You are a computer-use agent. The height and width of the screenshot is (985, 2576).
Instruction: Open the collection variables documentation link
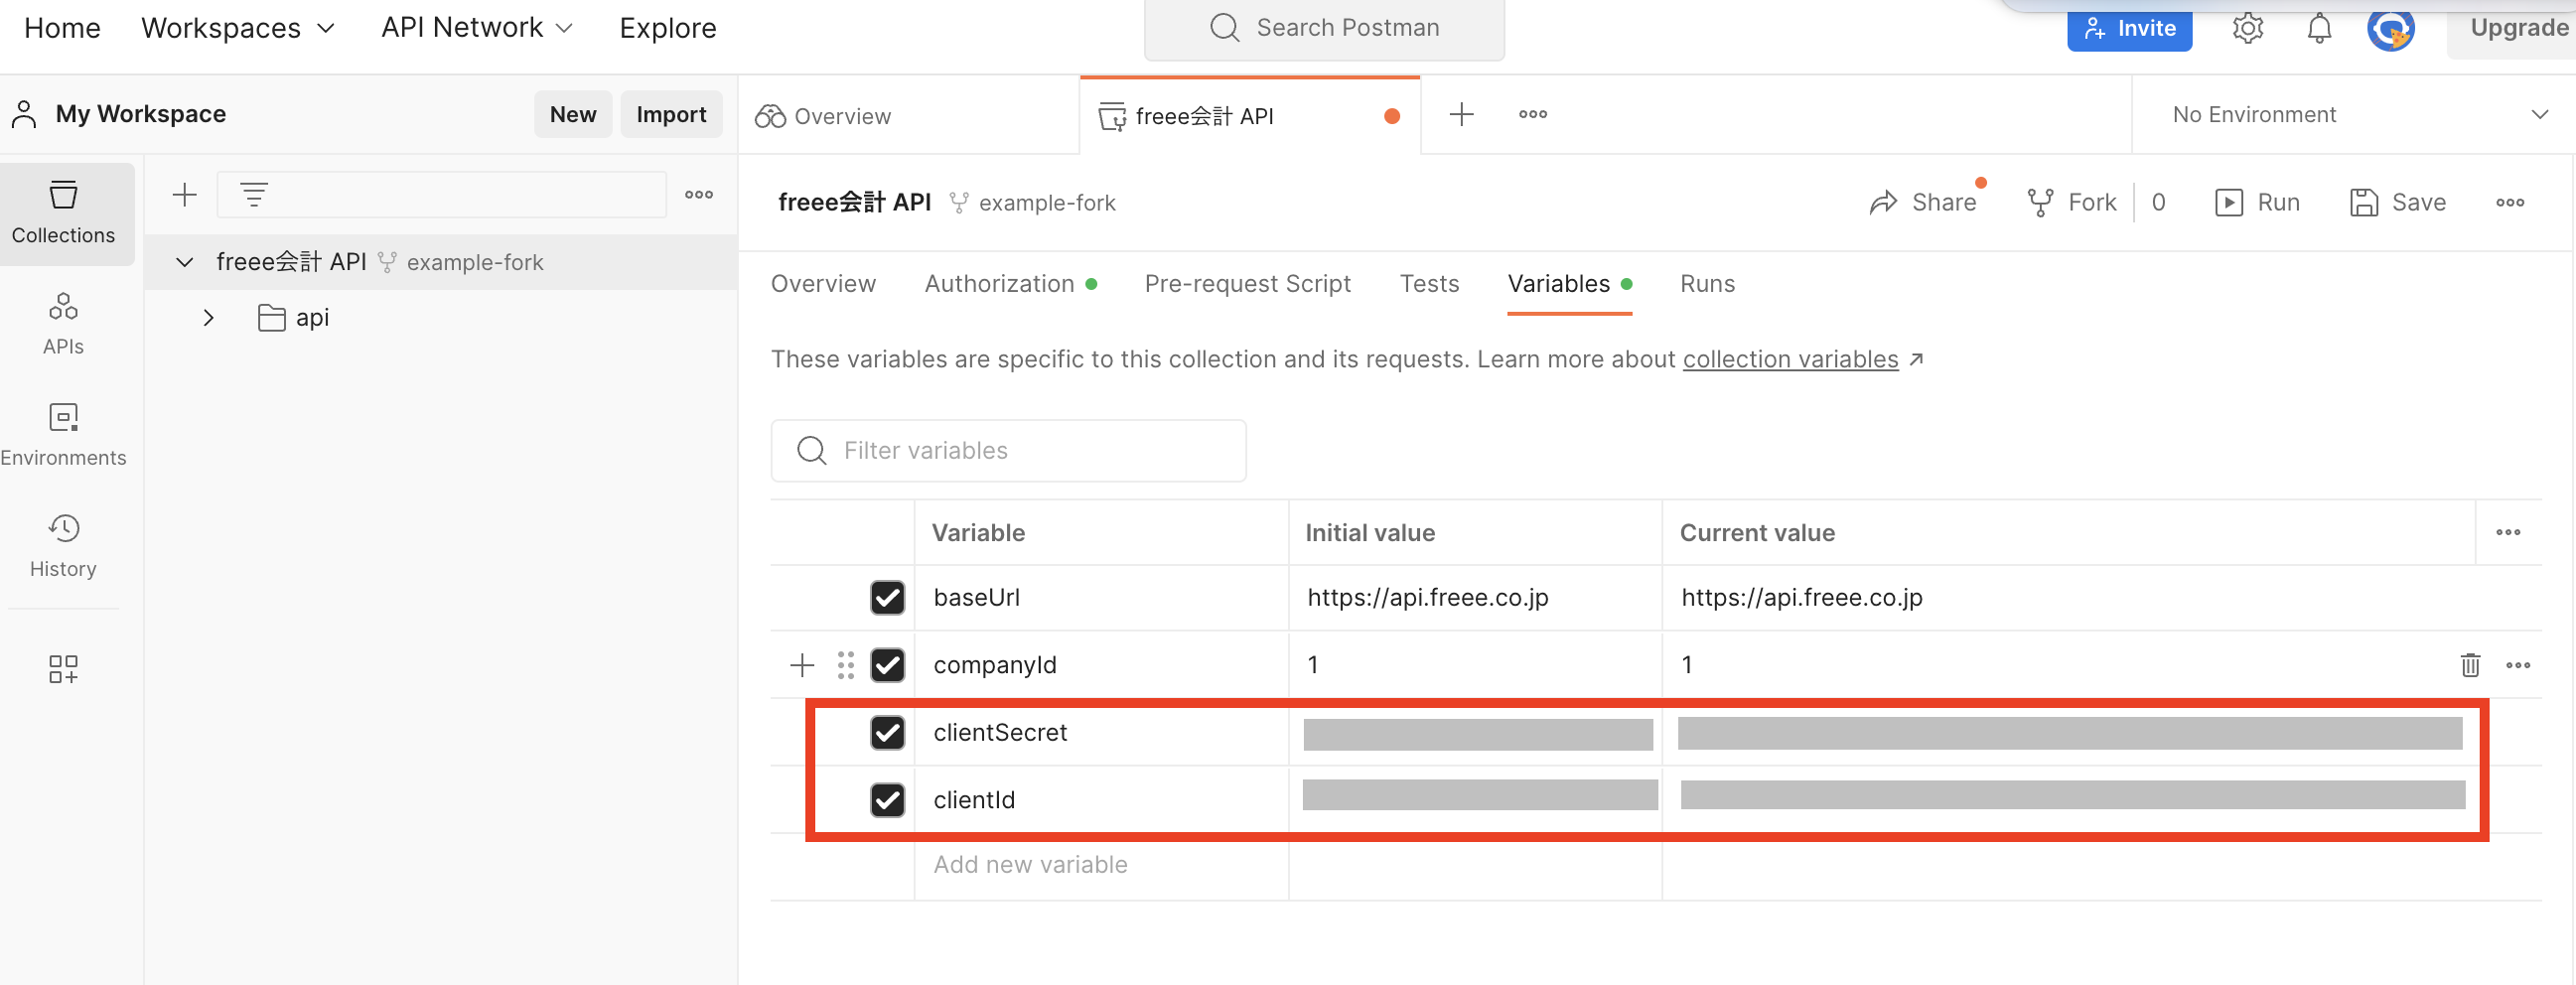pos(1790,358)
